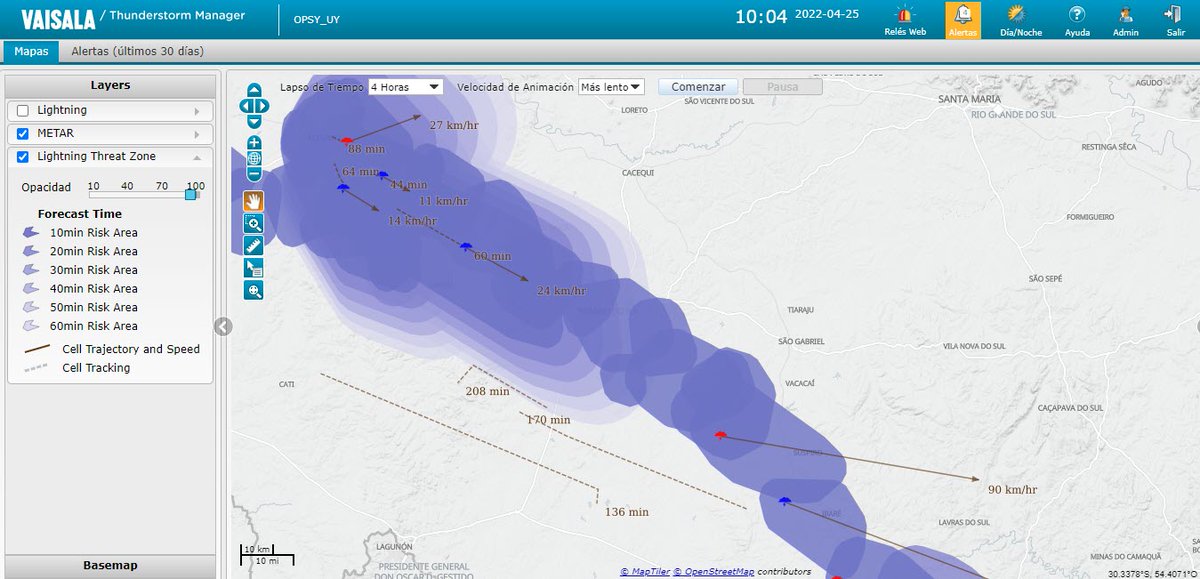Screen dimensions: 1200x579
Task: Click the 60min Risk Area legend swatch
Action: pos(30,326)
